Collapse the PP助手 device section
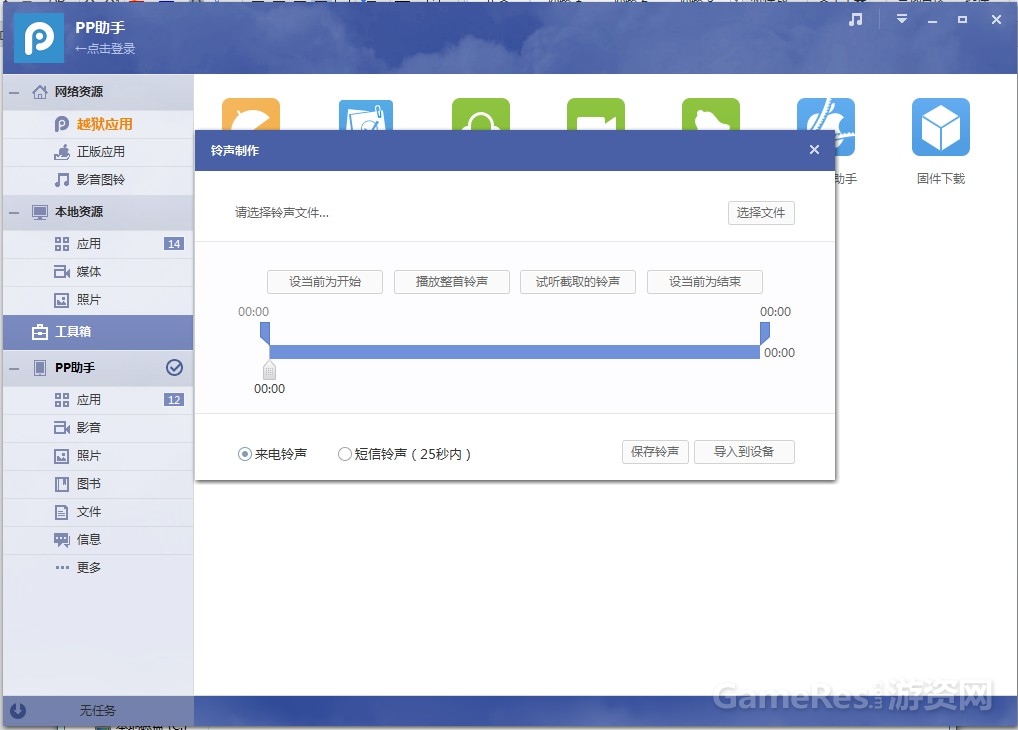 [14, 368]
